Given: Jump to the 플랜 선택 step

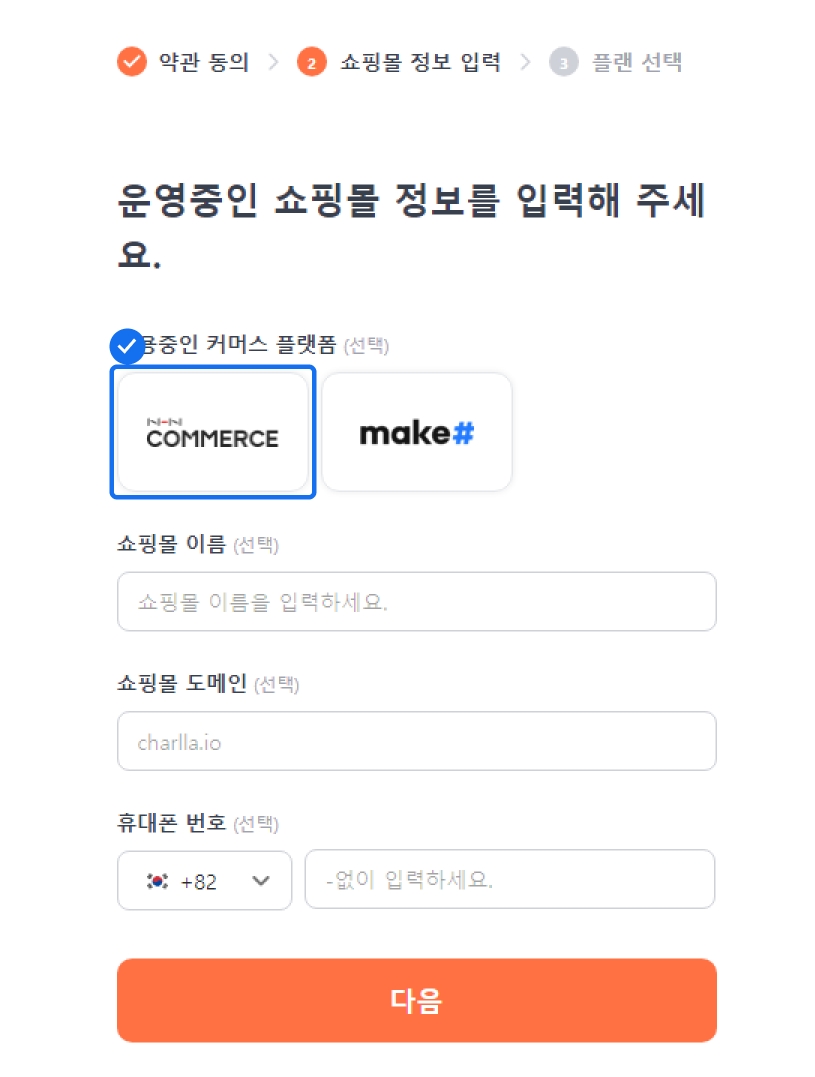Looking at the screenshot, I should pos(637,62).
